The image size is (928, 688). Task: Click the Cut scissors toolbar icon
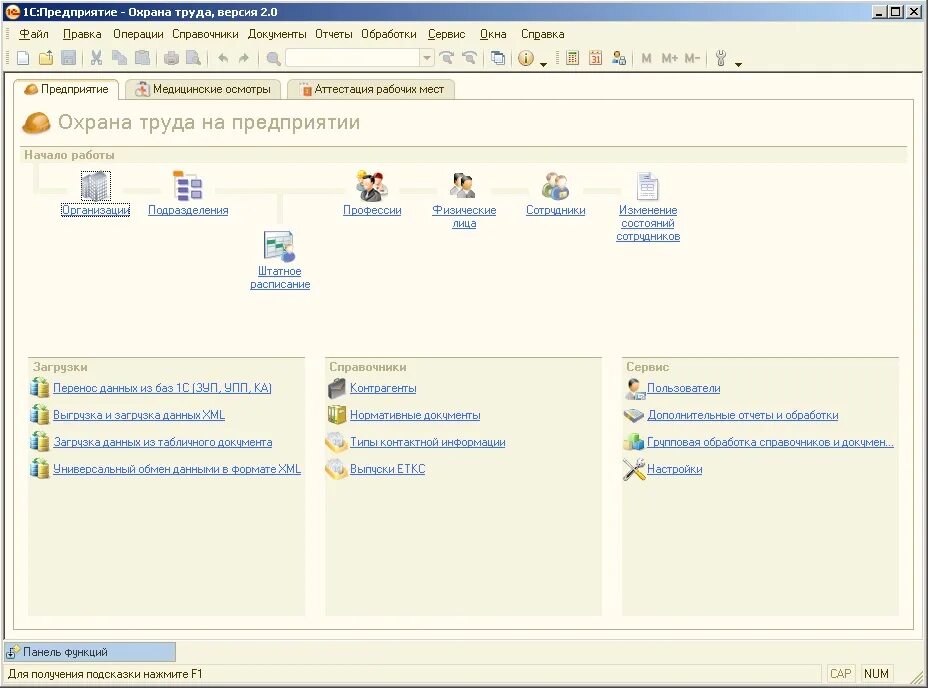(96, 58)
